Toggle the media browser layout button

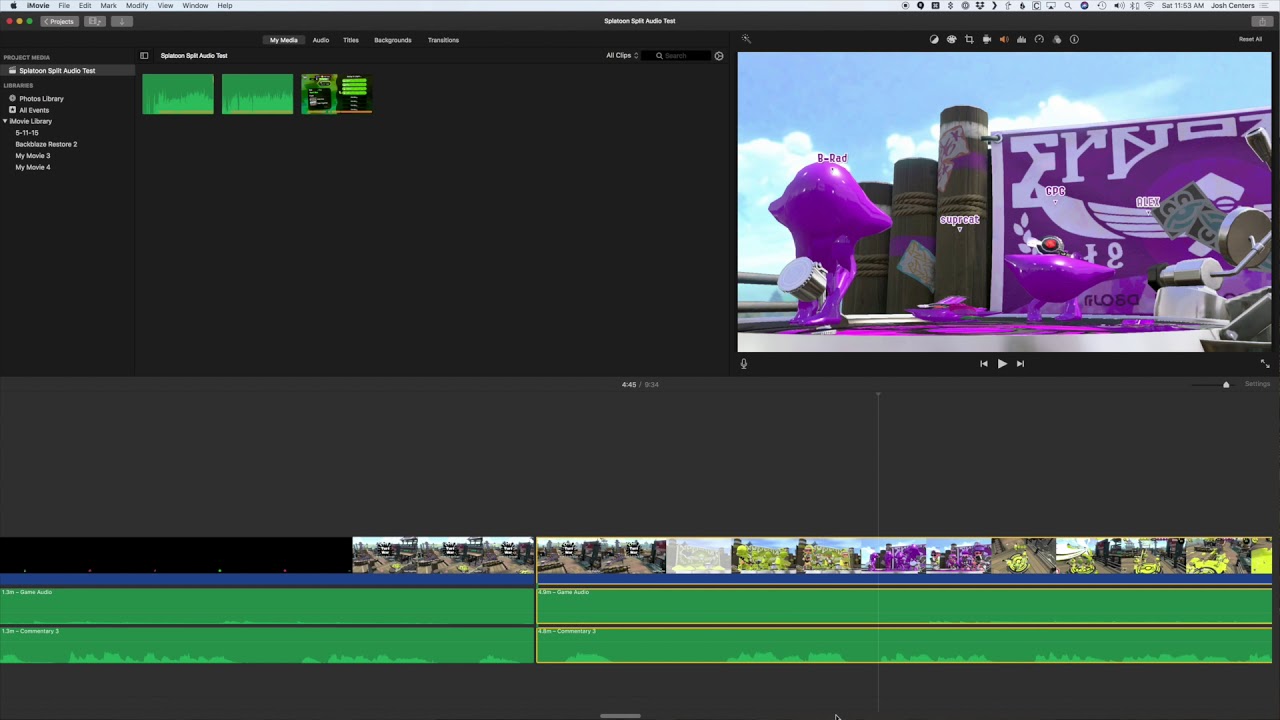(x=95, y=21)
